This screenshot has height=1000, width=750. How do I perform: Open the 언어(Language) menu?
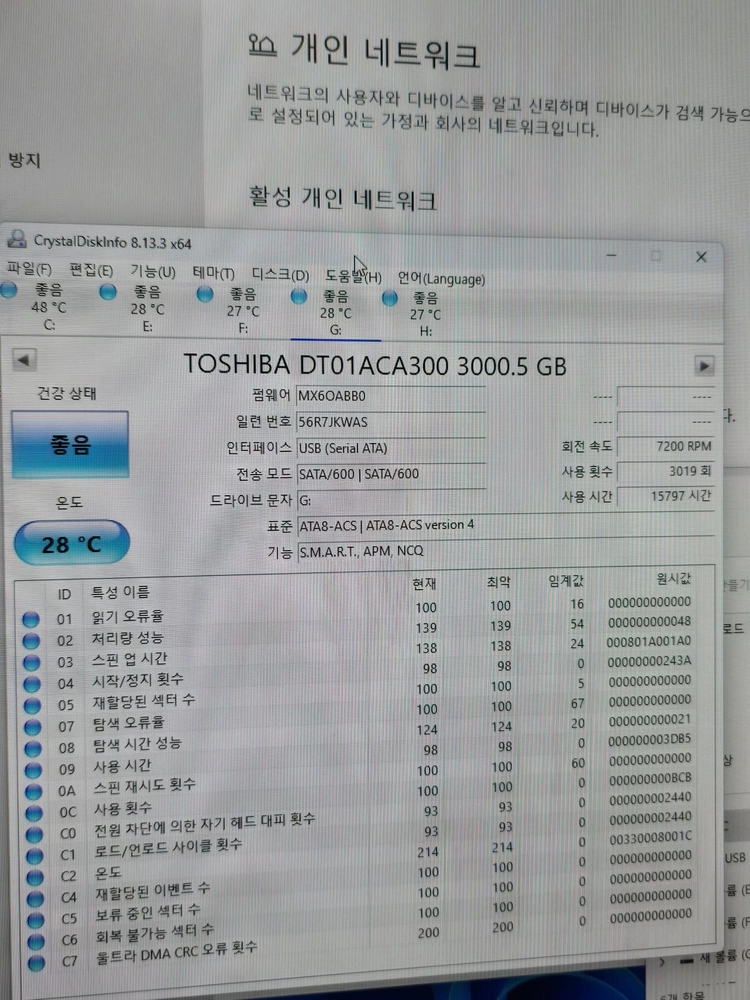(441, 279)
